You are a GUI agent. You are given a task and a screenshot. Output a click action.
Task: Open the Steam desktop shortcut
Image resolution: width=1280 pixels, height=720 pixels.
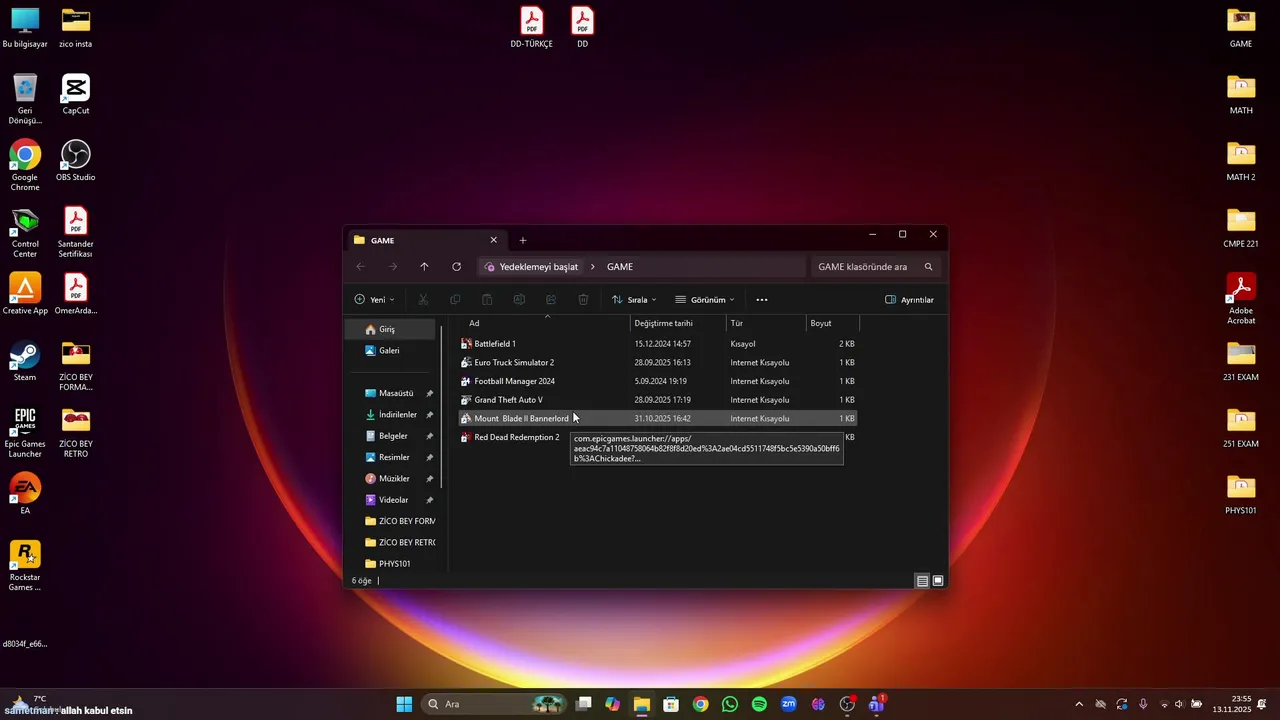(x=25, y=361)
